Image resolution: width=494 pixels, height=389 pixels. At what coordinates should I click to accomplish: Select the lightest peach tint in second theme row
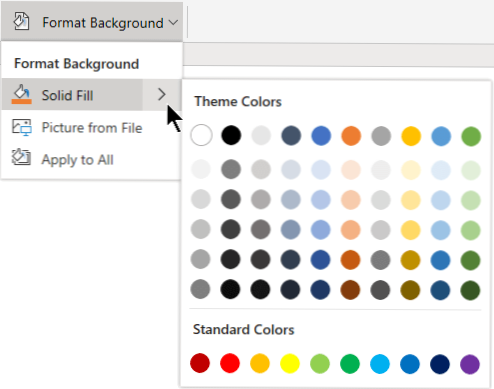[351, 170]
